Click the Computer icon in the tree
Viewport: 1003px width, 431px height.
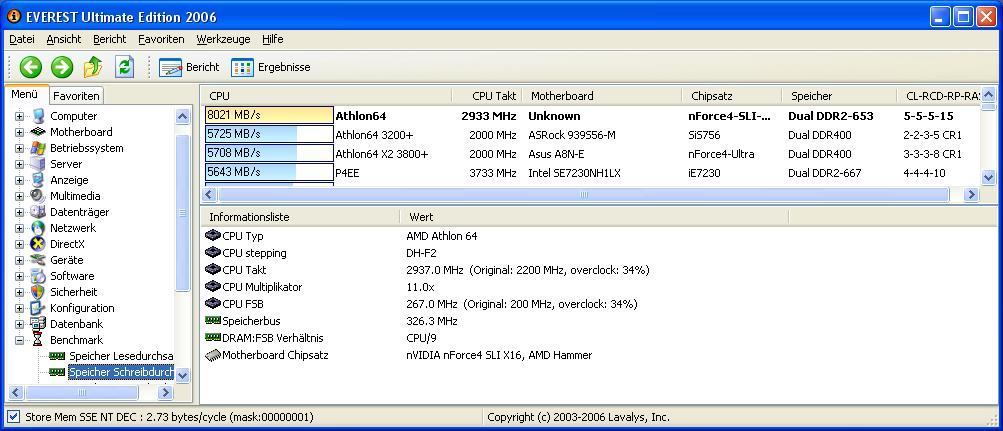point(38,116)
